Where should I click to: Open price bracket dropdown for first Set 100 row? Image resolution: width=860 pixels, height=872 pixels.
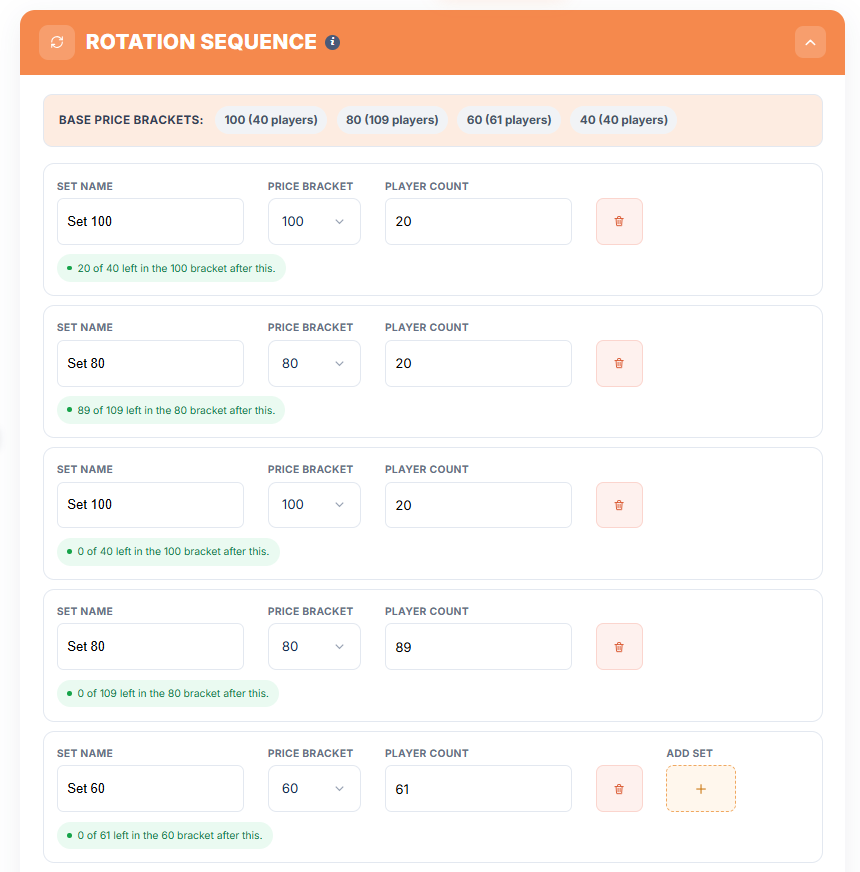pos(314,221)
